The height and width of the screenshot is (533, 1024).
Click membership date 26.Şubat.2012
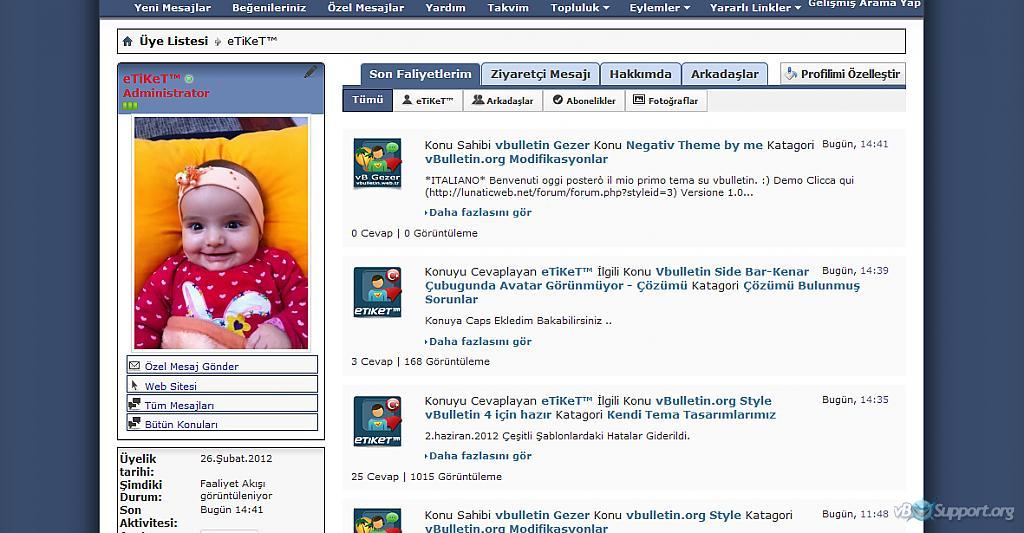pyautogui.click(x=236, y=459)
